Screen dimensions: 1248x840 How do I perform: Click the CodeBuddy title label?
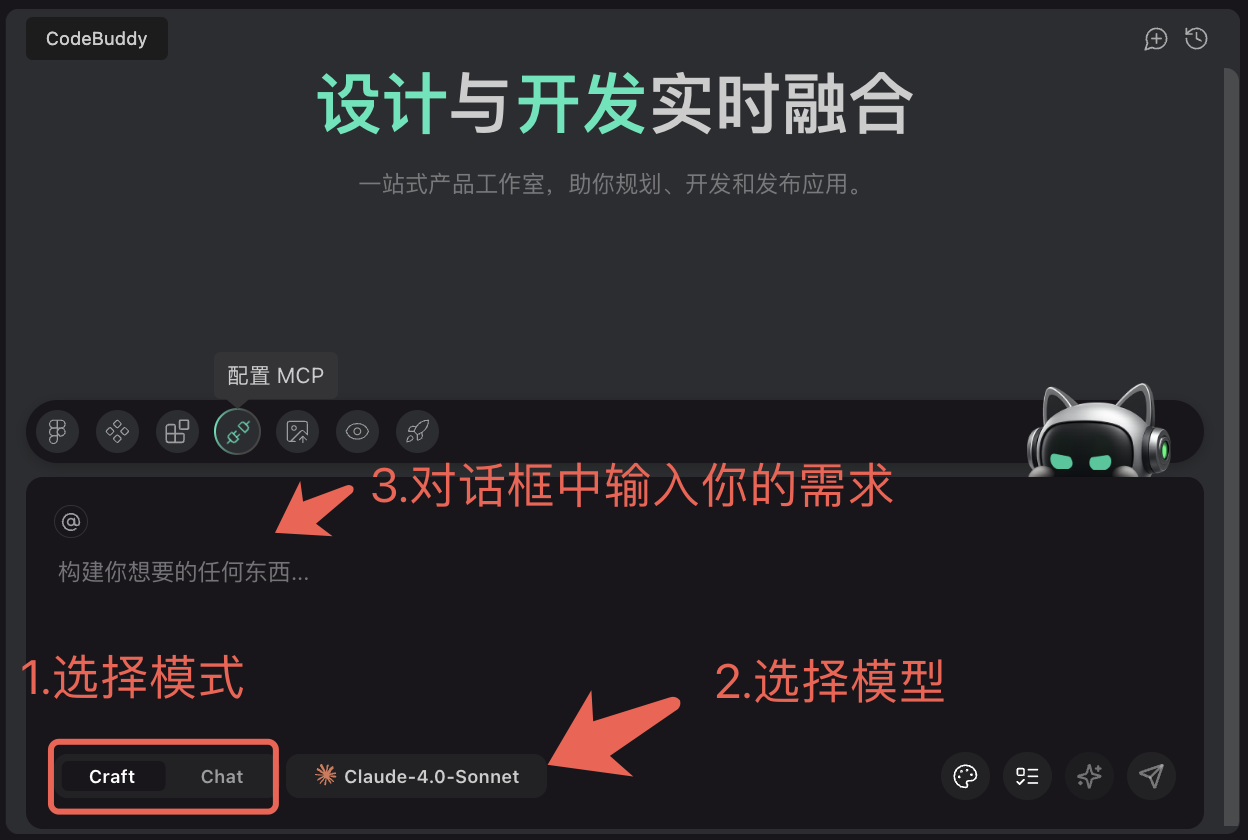(97, 39)
